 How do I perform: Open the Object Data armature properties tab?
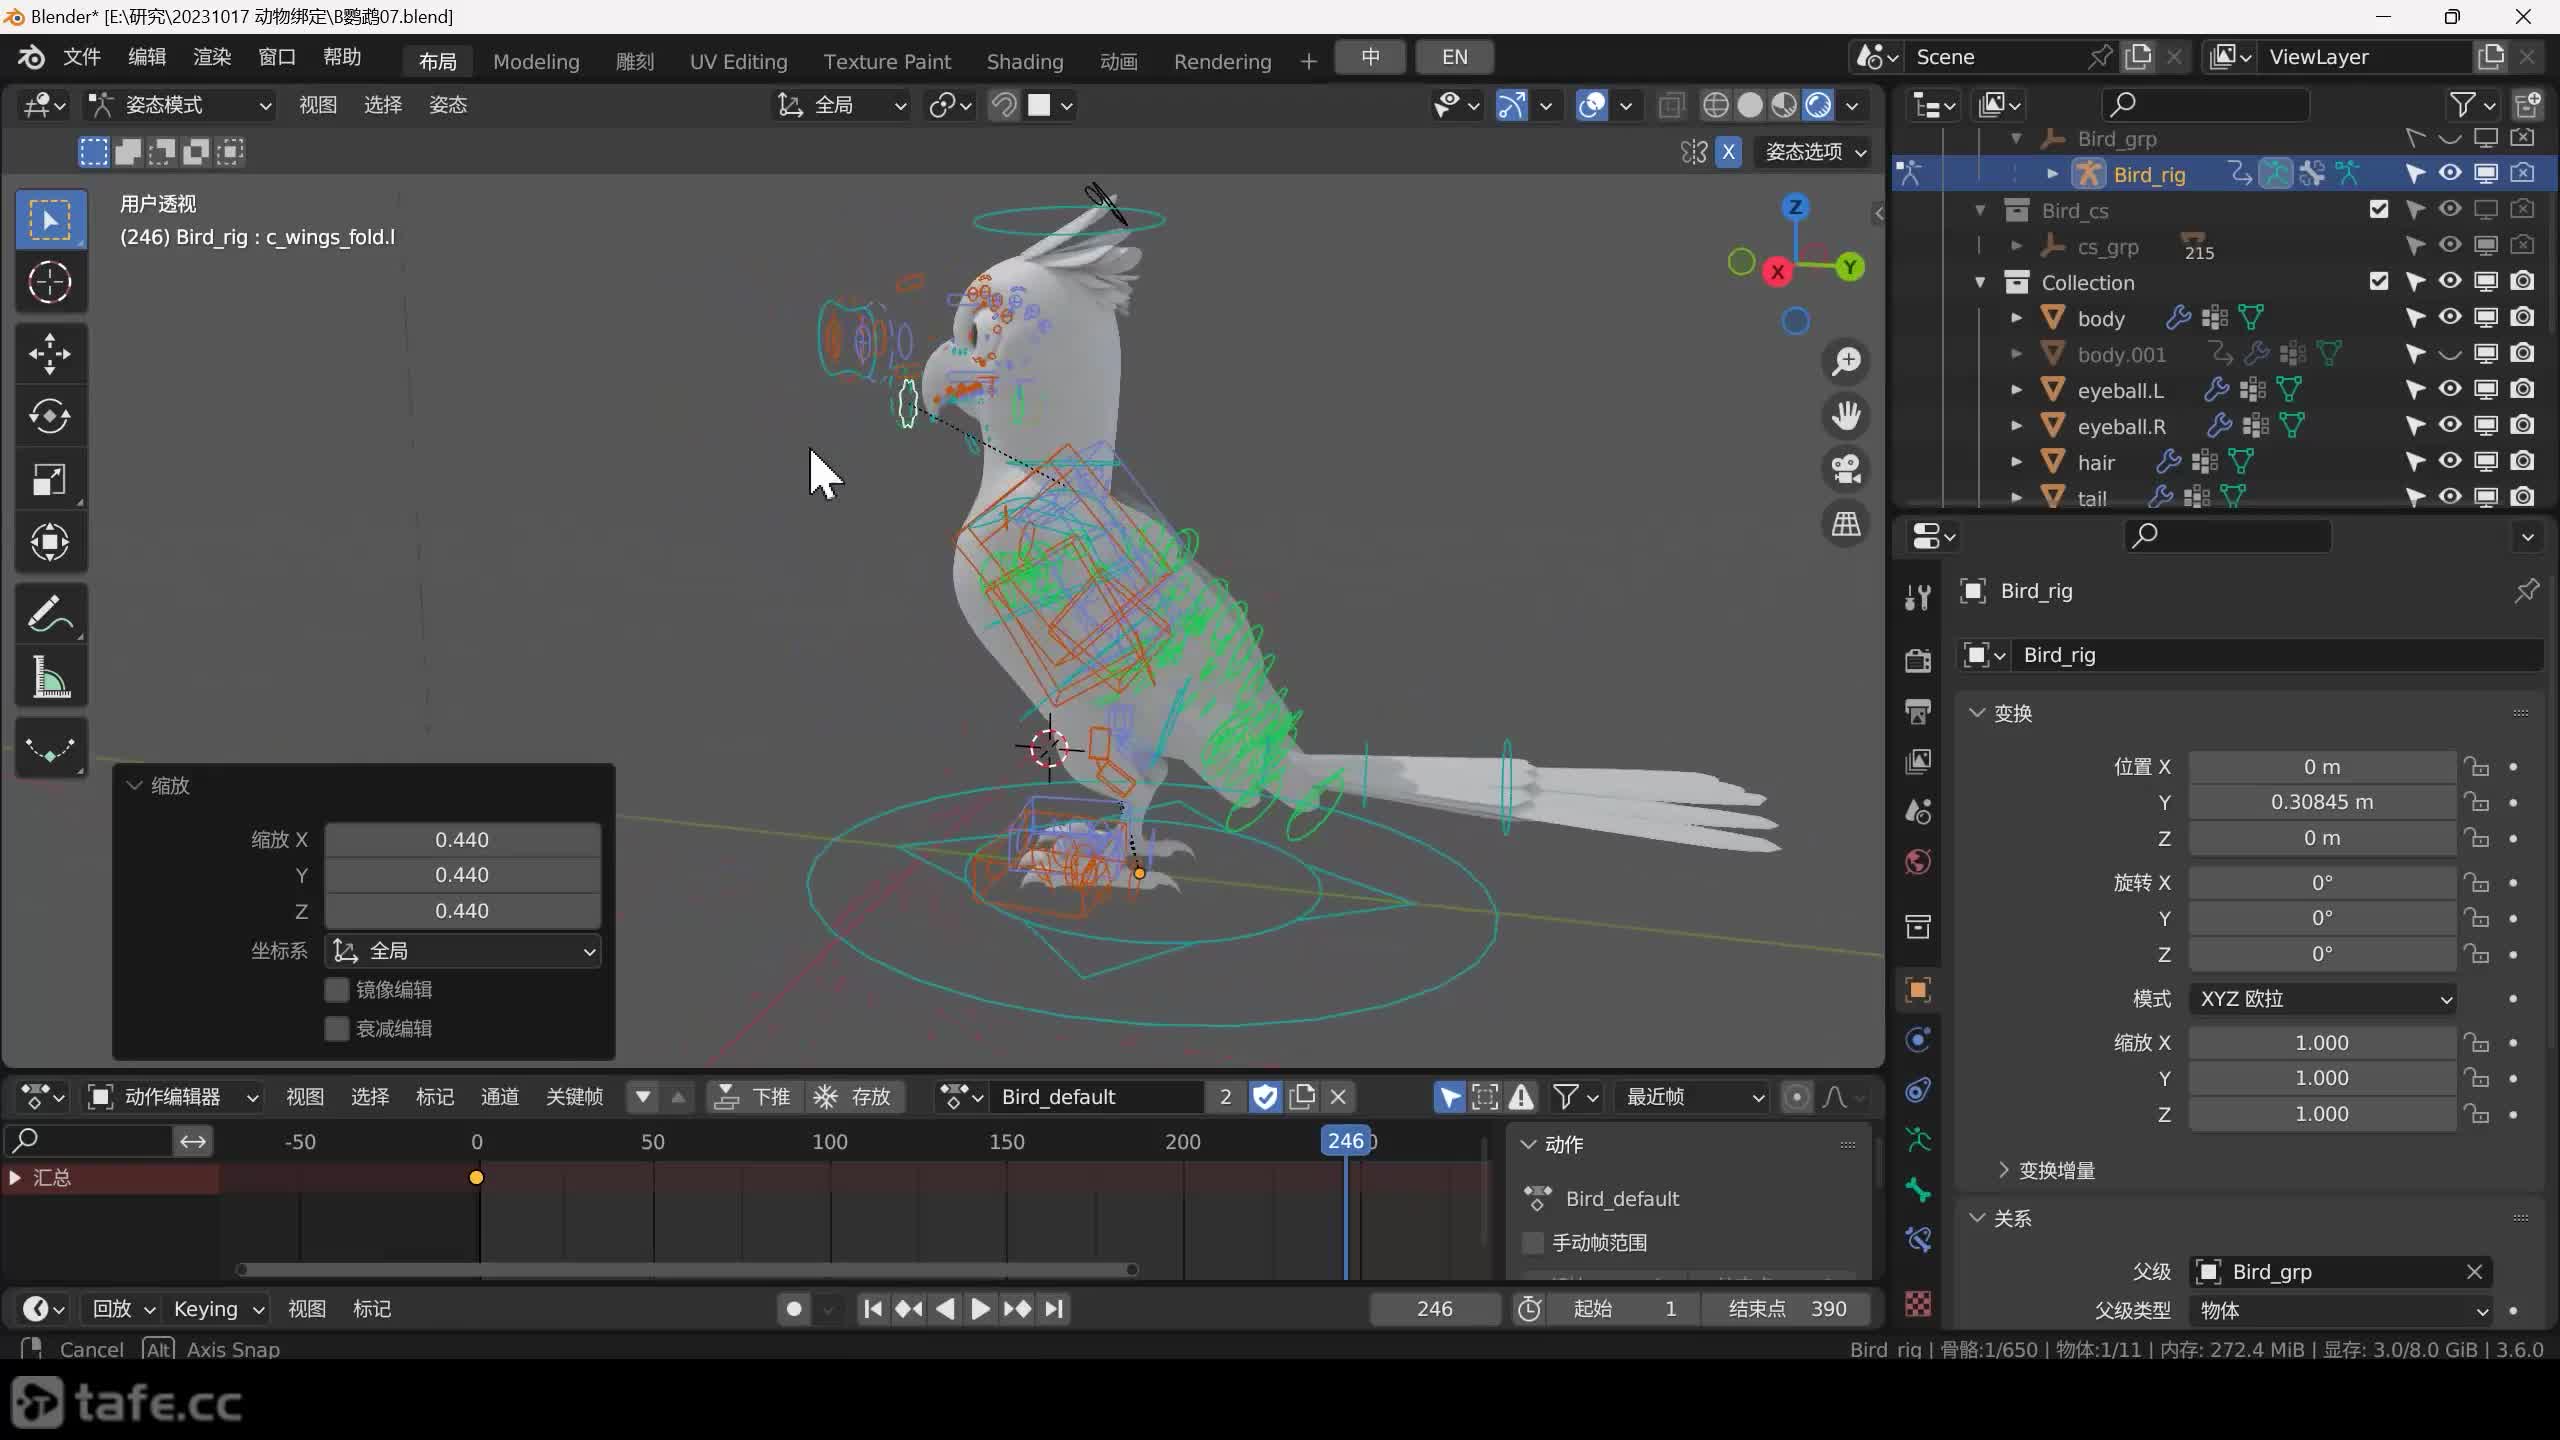pyautogui.click(x=1917, y=1140)
